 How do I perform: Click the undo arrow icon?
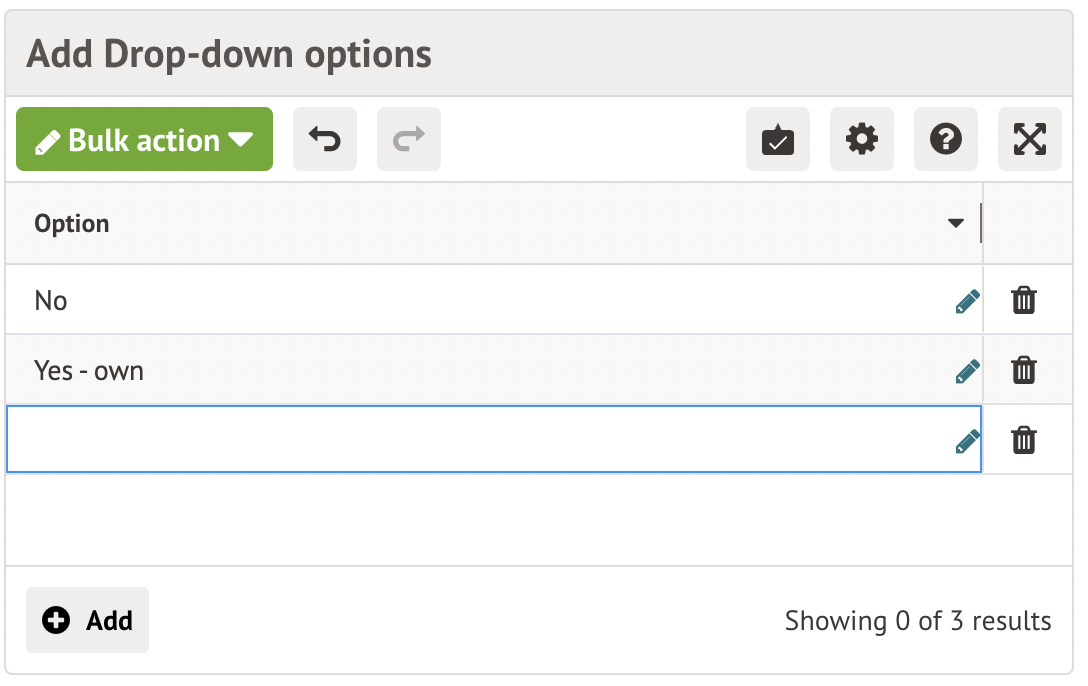(x=324, y=140)
